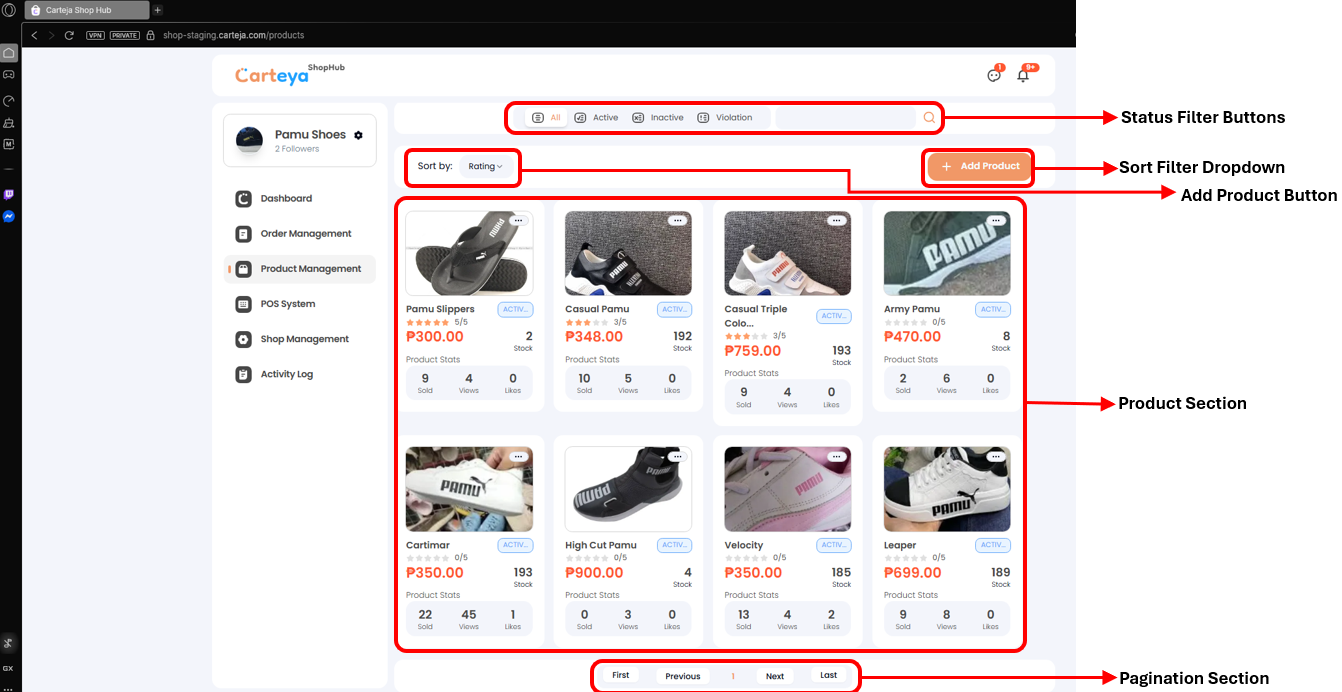Show only Violation status products

727,117
